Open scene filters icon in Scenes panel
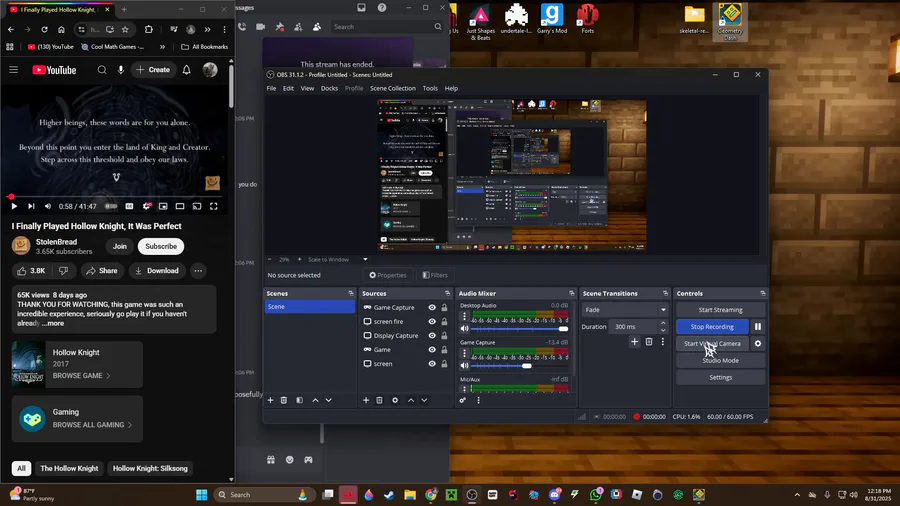The height and width of the screenshot is (506, 900). [x=299, y=400]
